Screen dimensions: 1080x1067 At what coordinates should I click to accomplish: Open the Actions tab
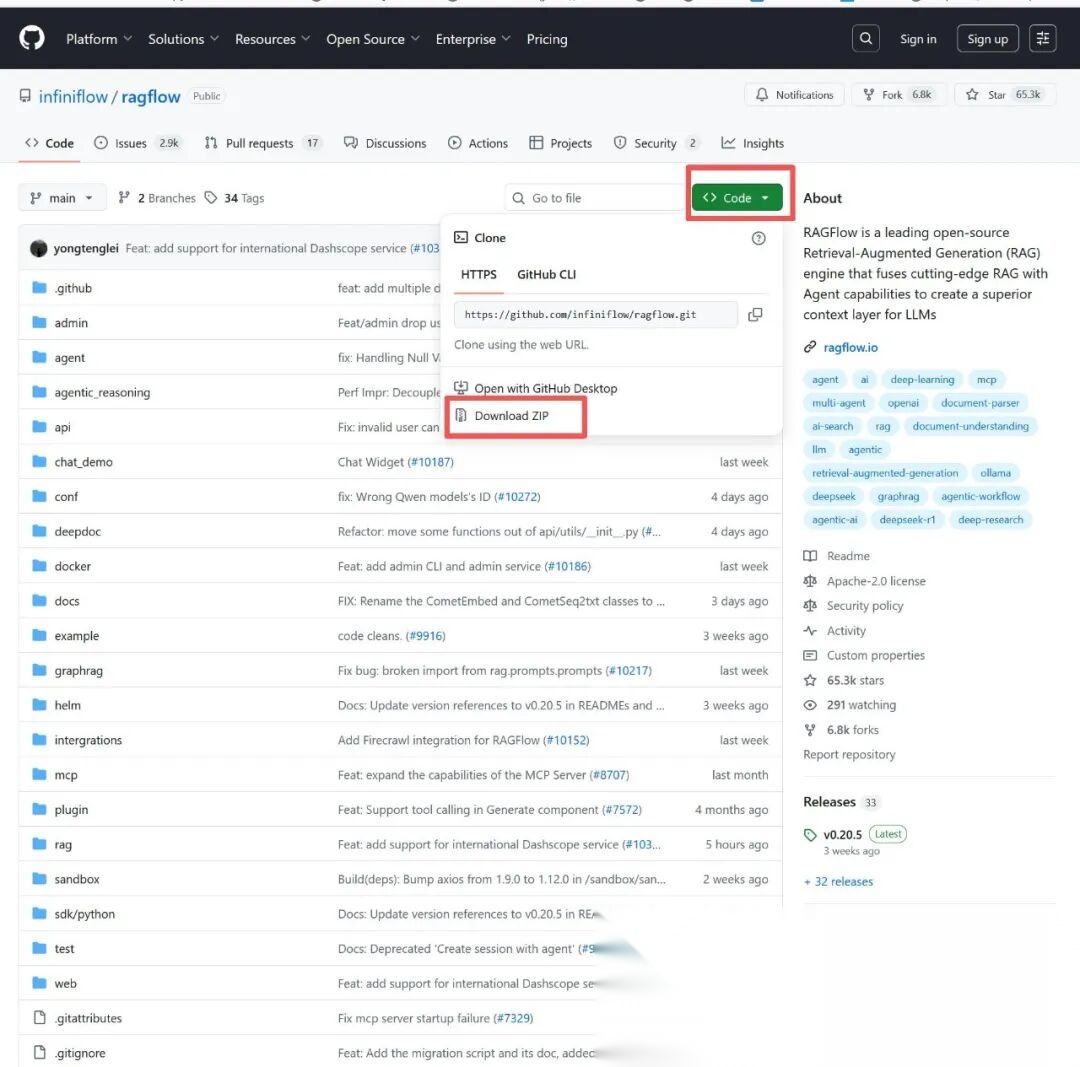click(478, 143)
